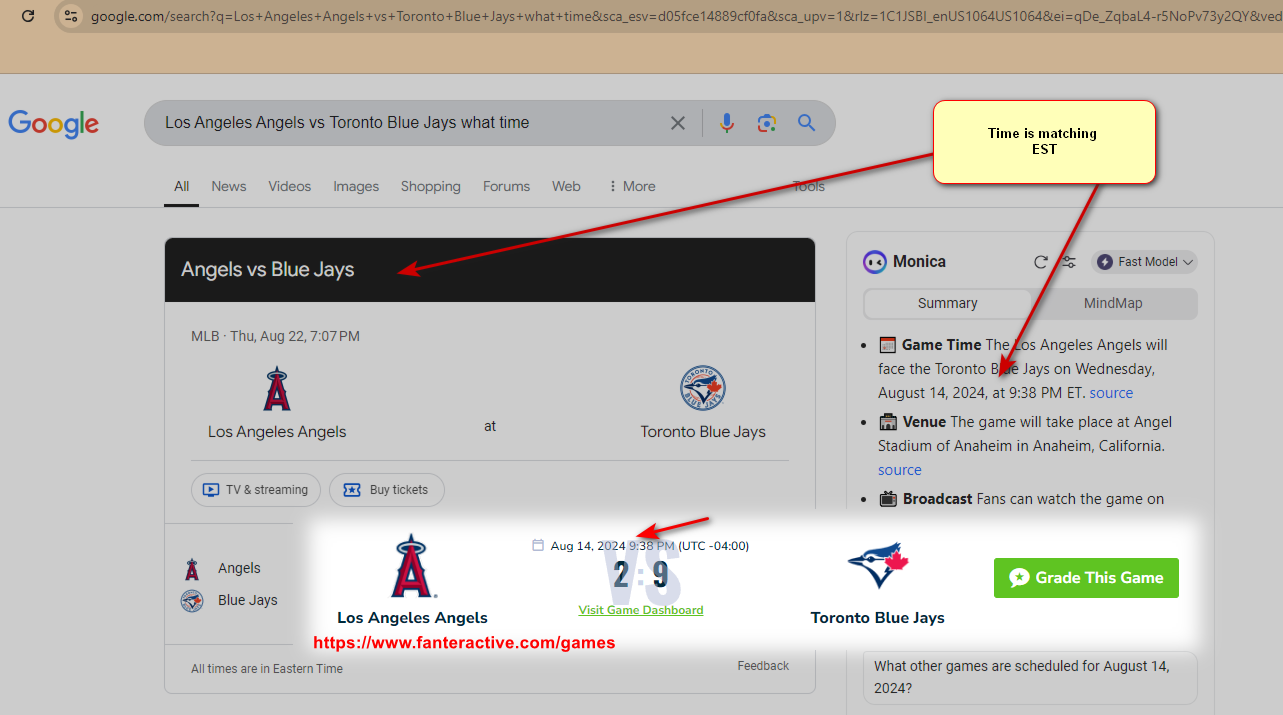
Task: Regenerate Monica answer with refresh icon
Action: point(1041,262)
